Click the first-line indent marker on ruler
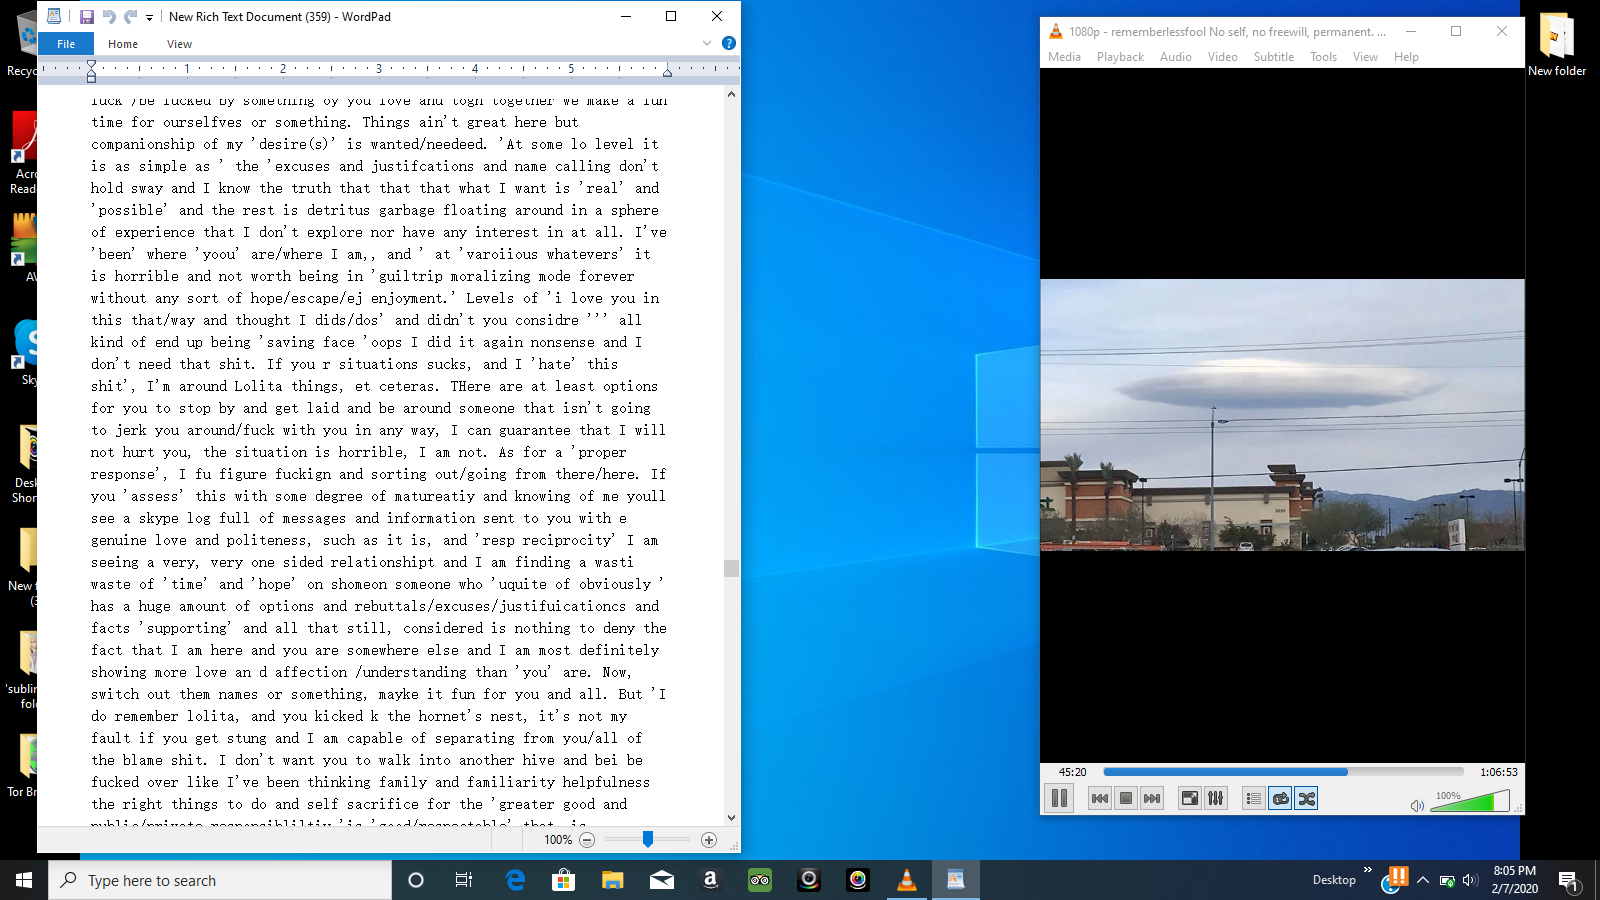Image resolution: width=1600 pixels, height=900 pixels. click(91, 65)
